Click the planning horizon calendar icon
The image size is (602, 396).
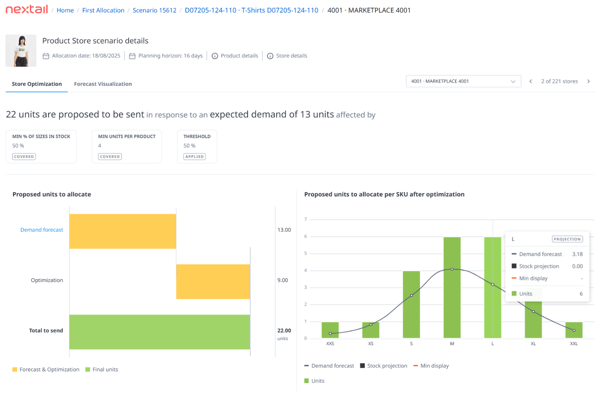click(132, 56)
